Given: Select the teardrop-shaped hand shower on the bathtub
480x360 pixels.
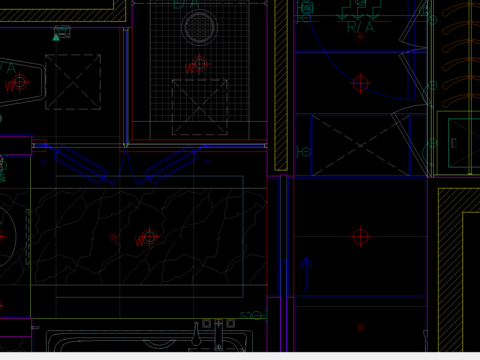Looking at the screenshot, I should [196, 334].
